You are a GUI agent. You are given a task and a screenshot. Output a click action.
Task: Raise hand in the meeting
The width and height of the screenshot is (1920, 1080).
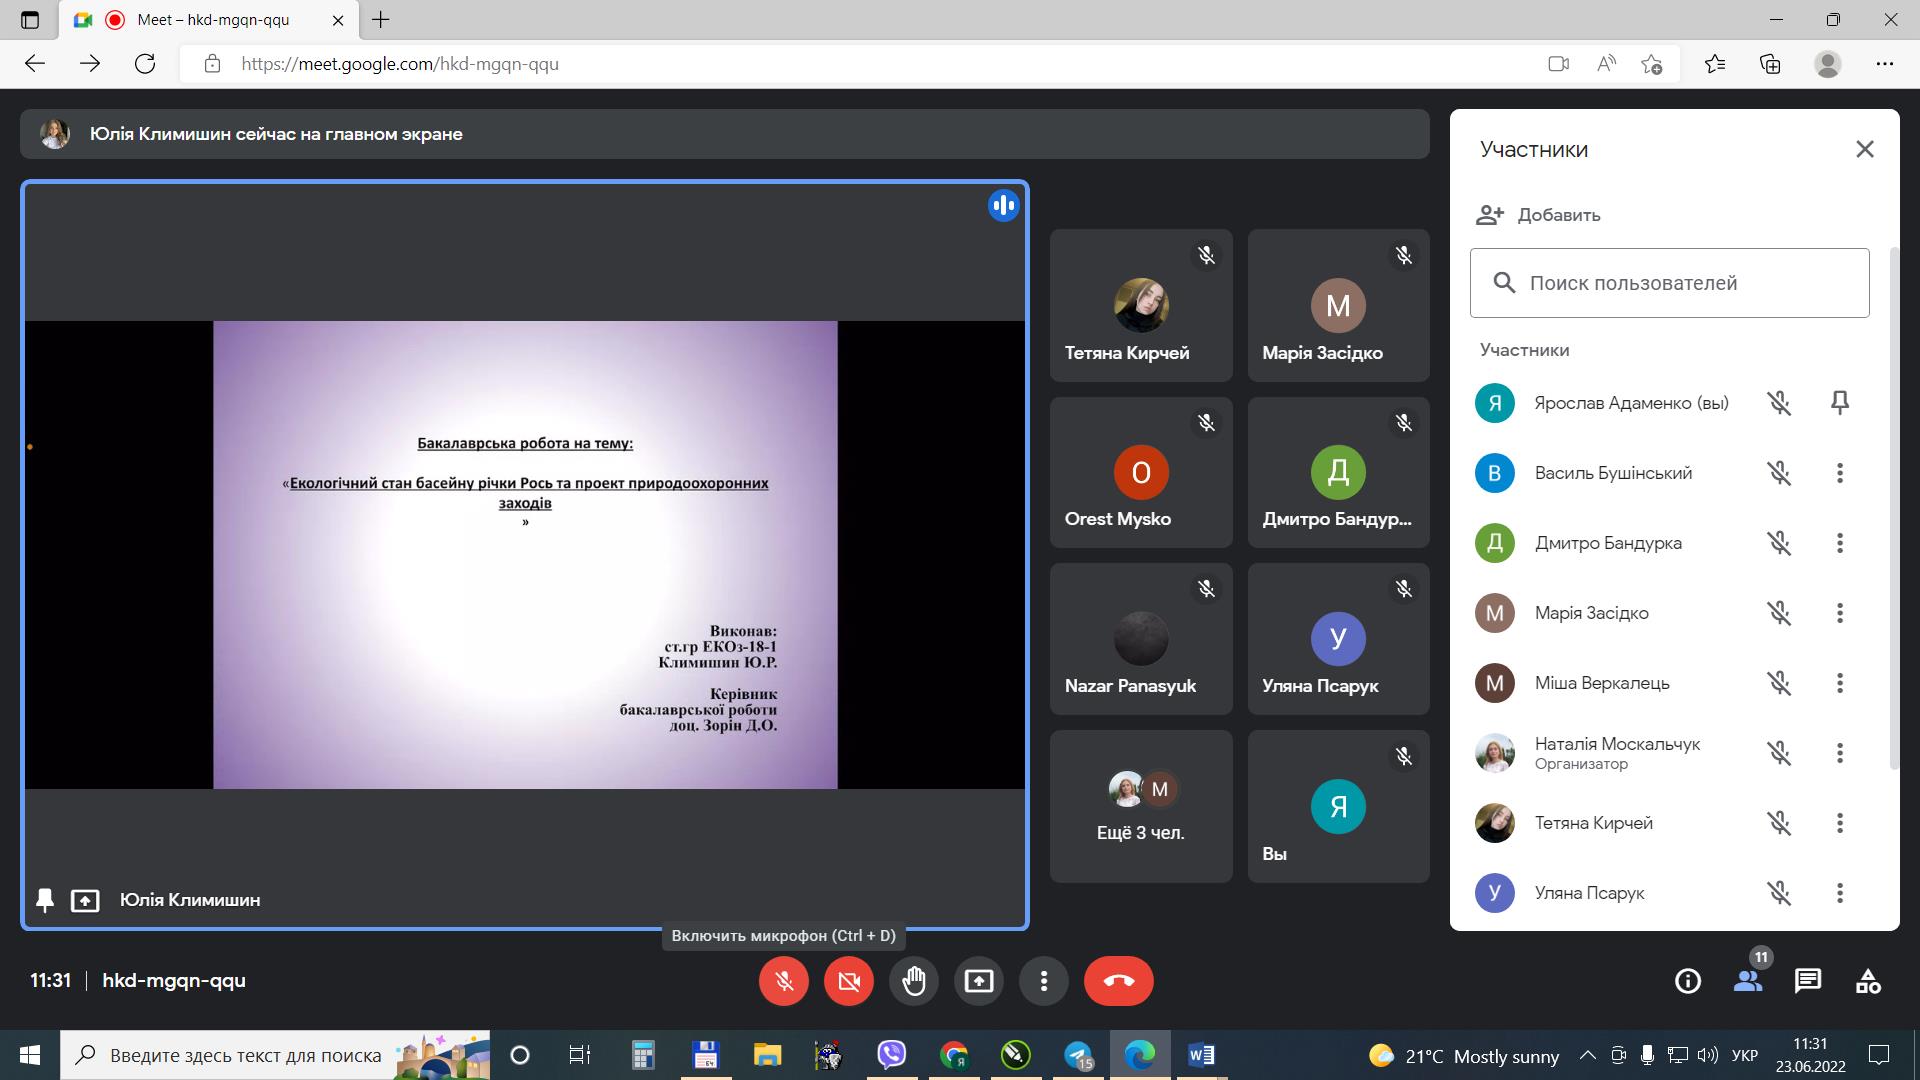pyautogui.click(x=913, y=981)
